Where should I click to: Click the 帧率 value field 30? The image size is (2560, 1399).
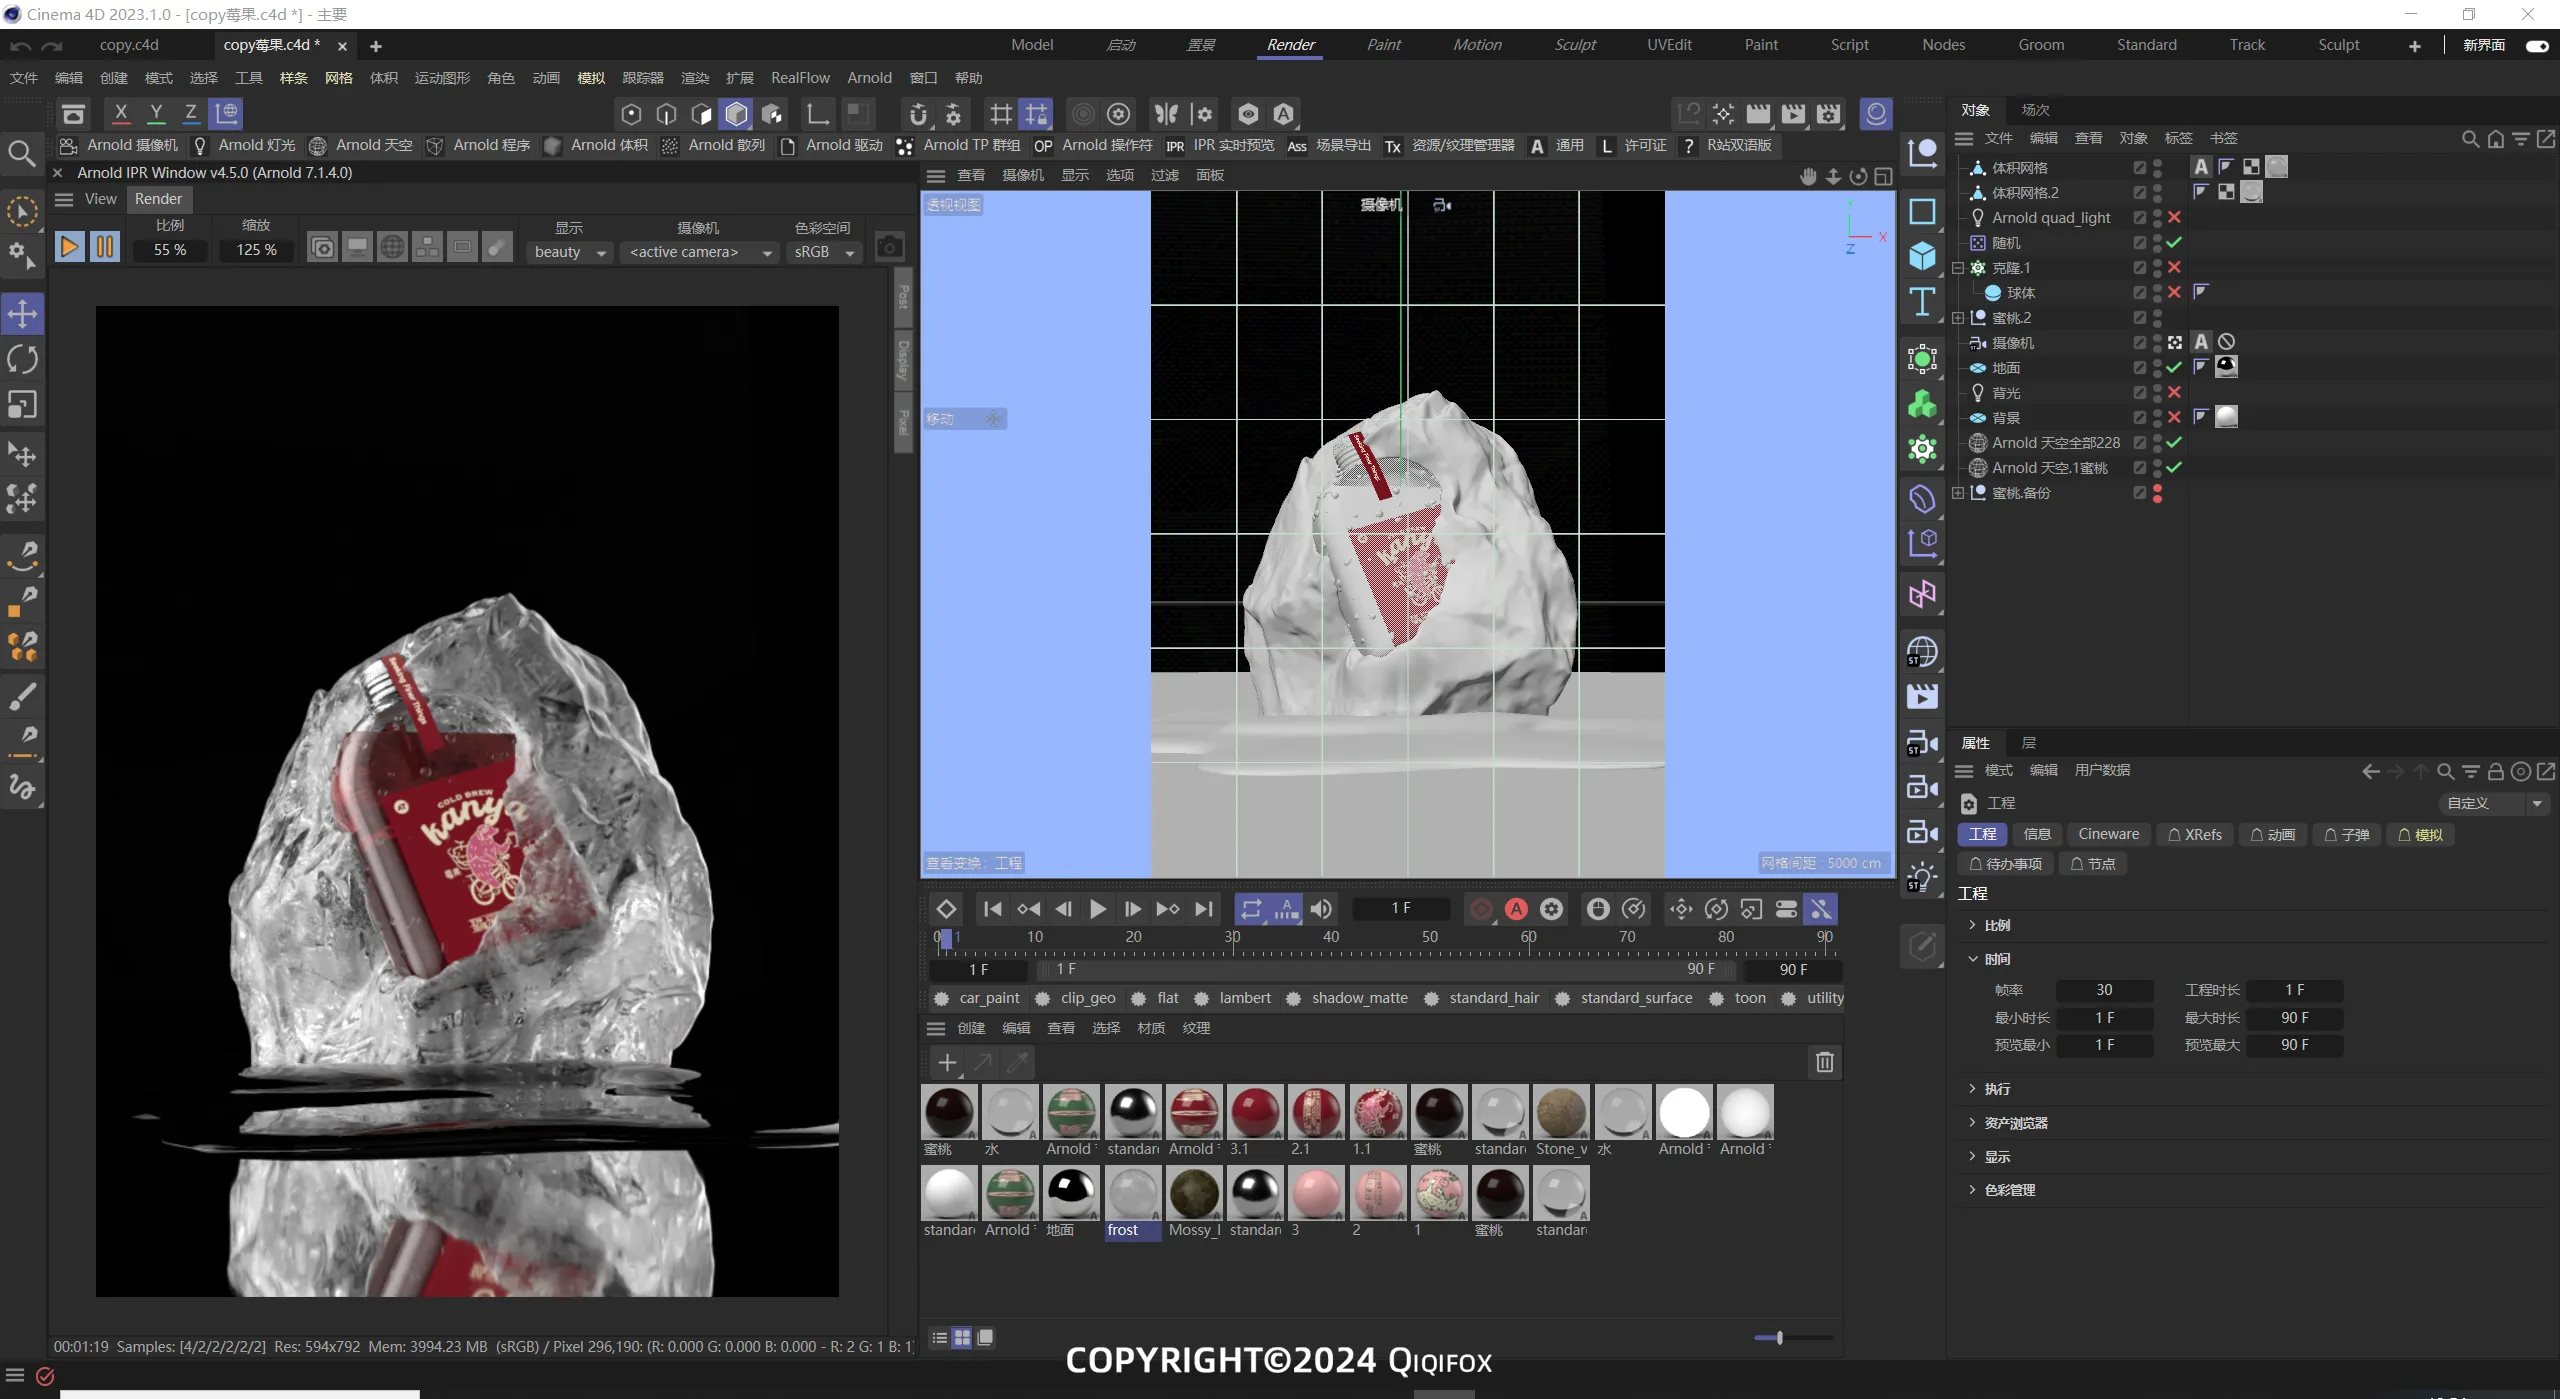pos(2104,990)
